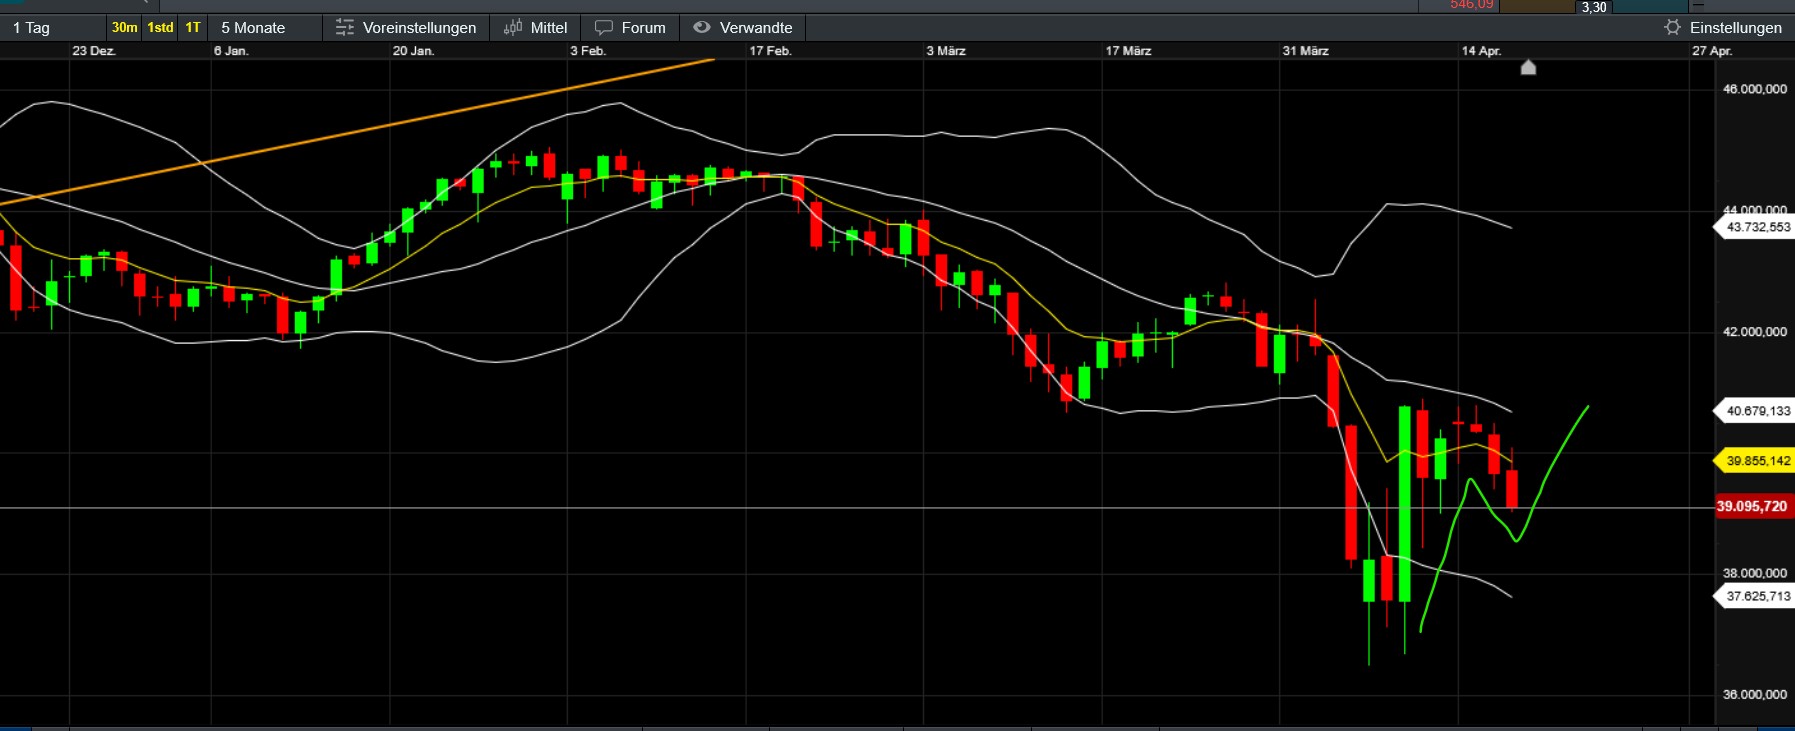Viewport: 1795px width, 731px height.
Task: Click the 36.000,000 price axis label
Action: pos(1755,694)
